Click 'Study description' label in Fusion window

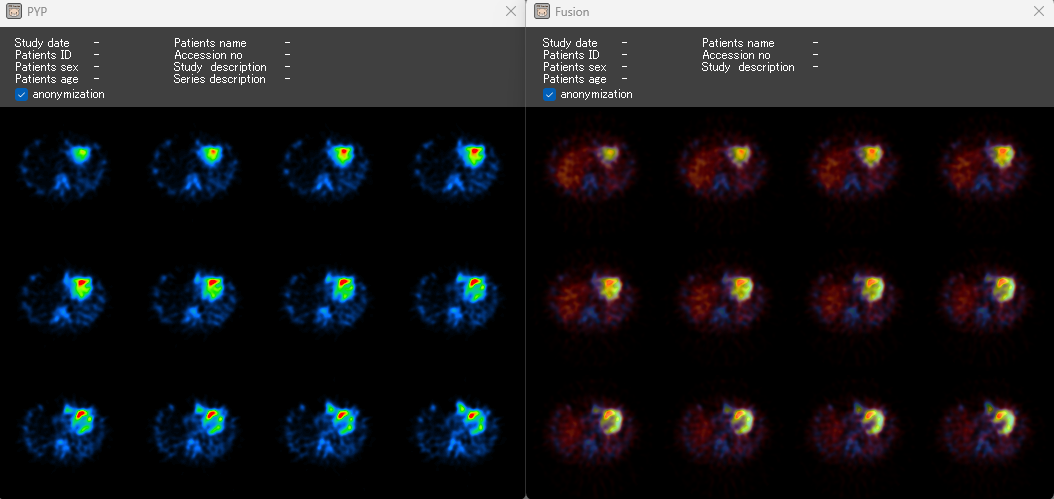click(748, 67)
